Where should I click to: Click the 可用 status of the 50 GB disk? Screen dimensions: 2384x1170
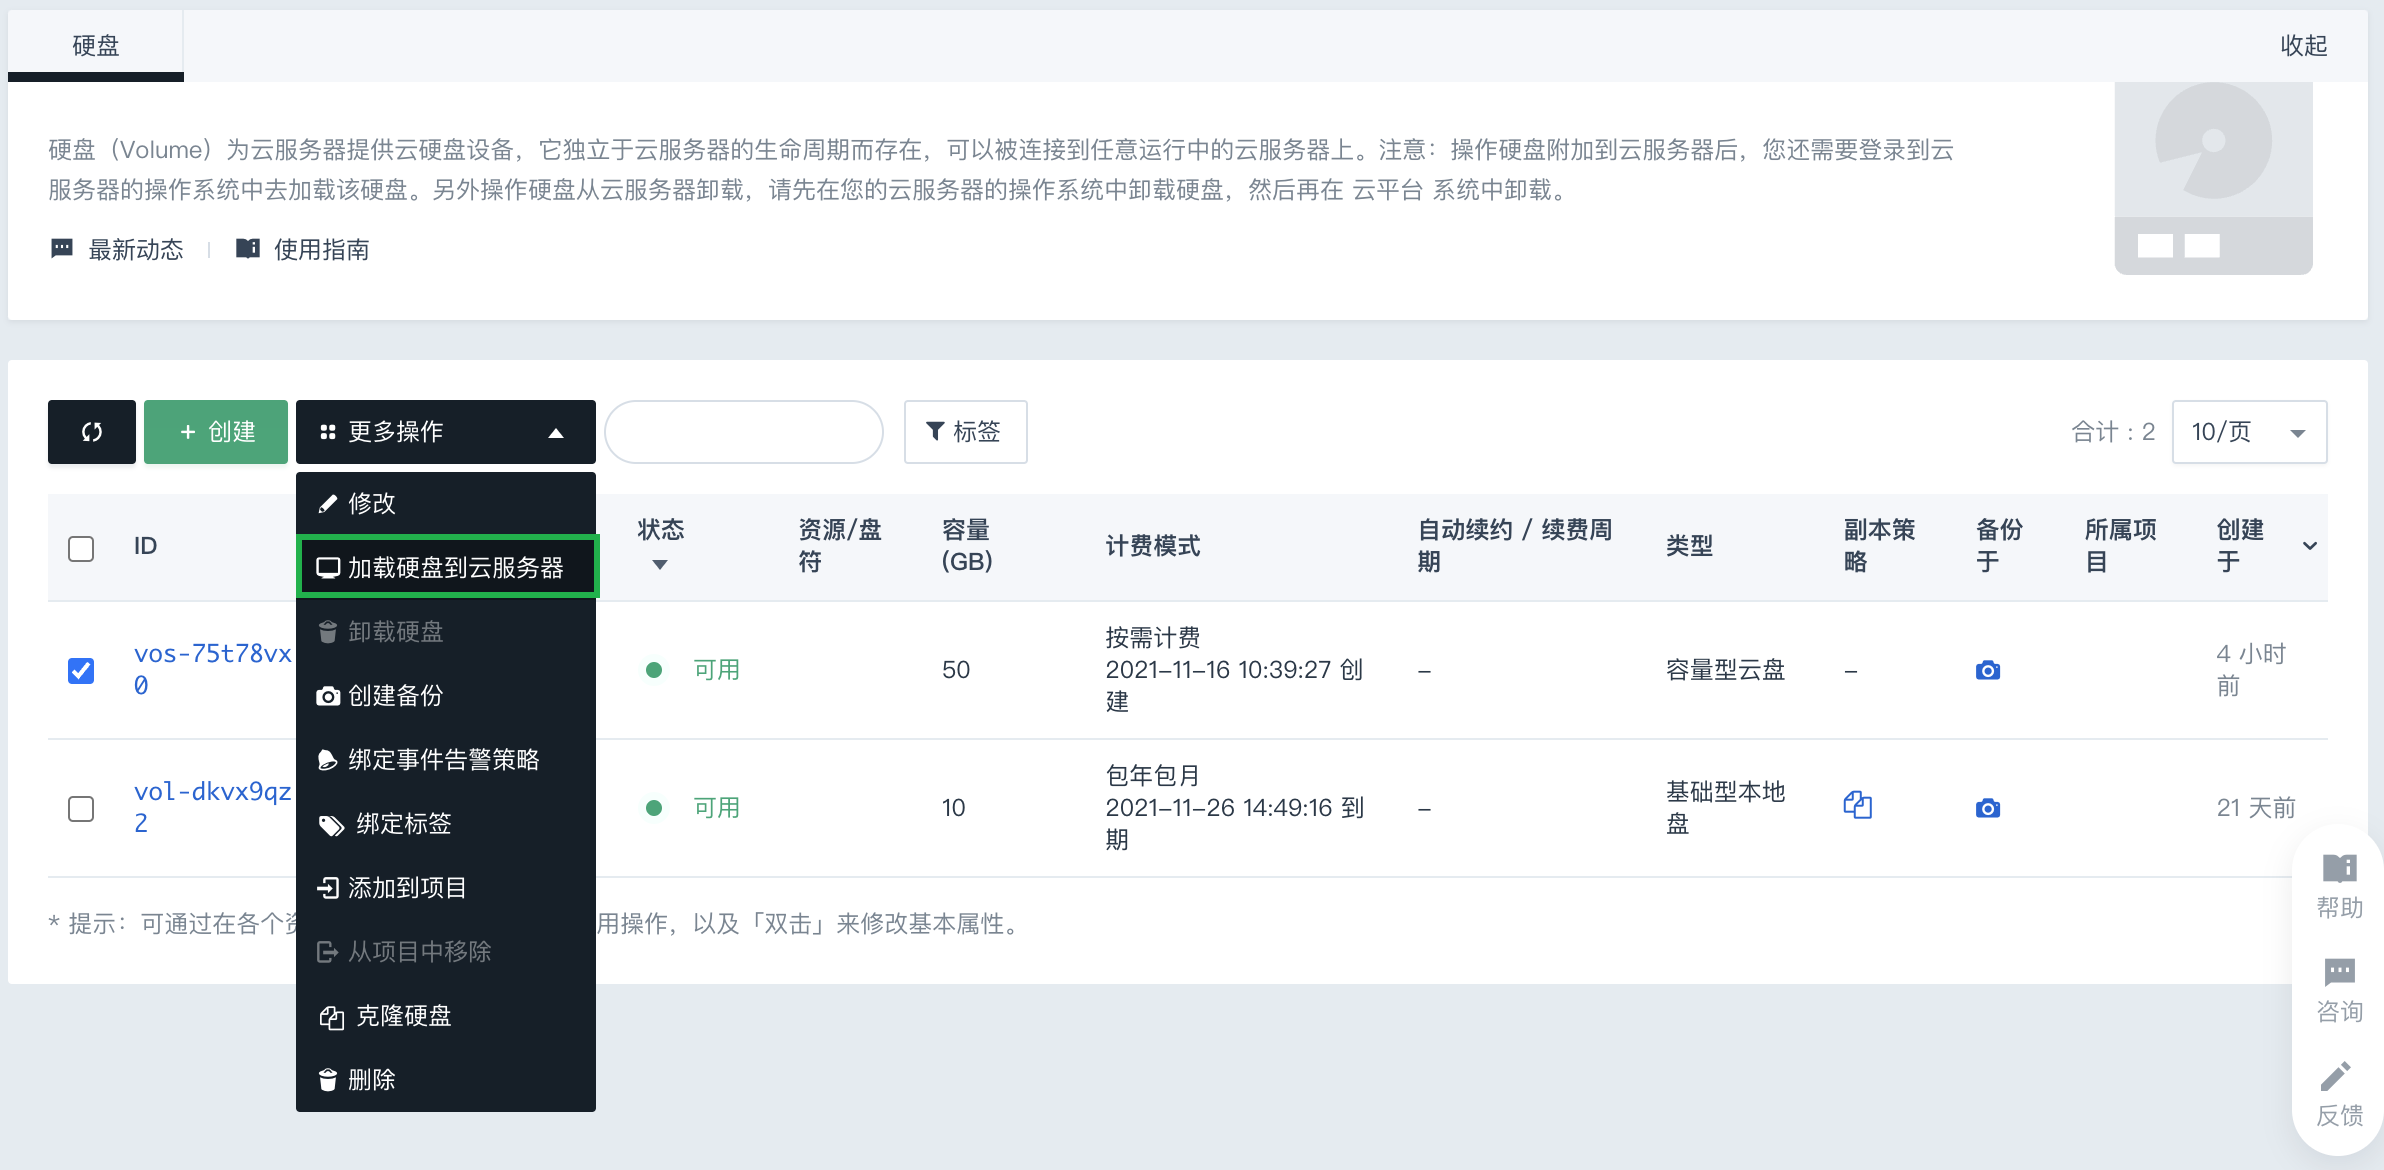pos(716,670)
